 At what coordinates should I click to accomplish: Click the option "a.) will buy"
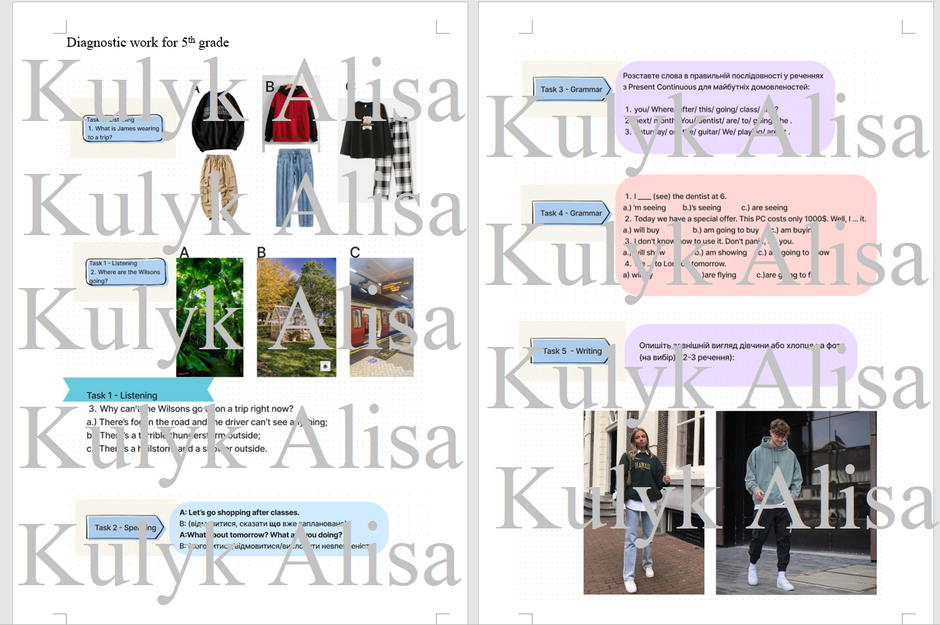tap(641, 230)
